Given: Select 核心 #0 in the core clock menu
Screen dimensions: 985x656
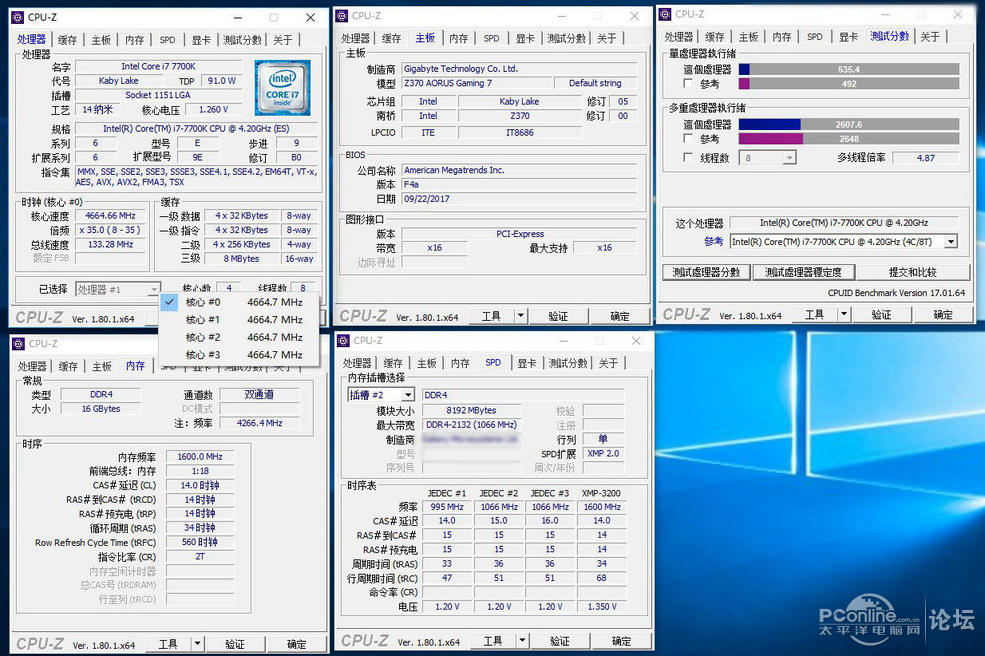Looking at the screenshot, I should (x=239, y=302).
